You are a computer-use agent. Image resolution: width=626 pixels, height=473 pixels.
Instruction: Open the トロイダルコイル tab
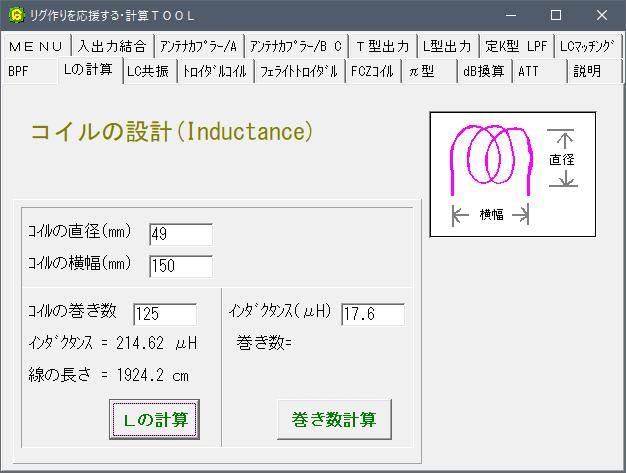[x=214, y=71]
